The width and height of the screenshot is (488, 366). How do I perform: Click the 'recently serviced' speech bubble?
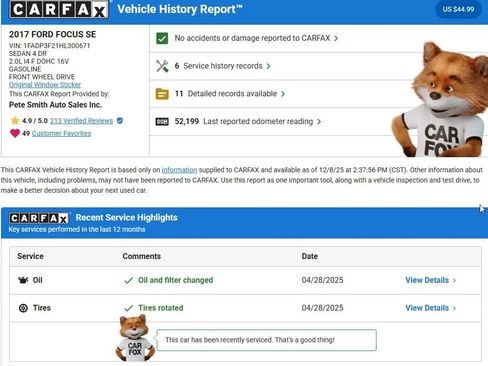tap(267, 340)
